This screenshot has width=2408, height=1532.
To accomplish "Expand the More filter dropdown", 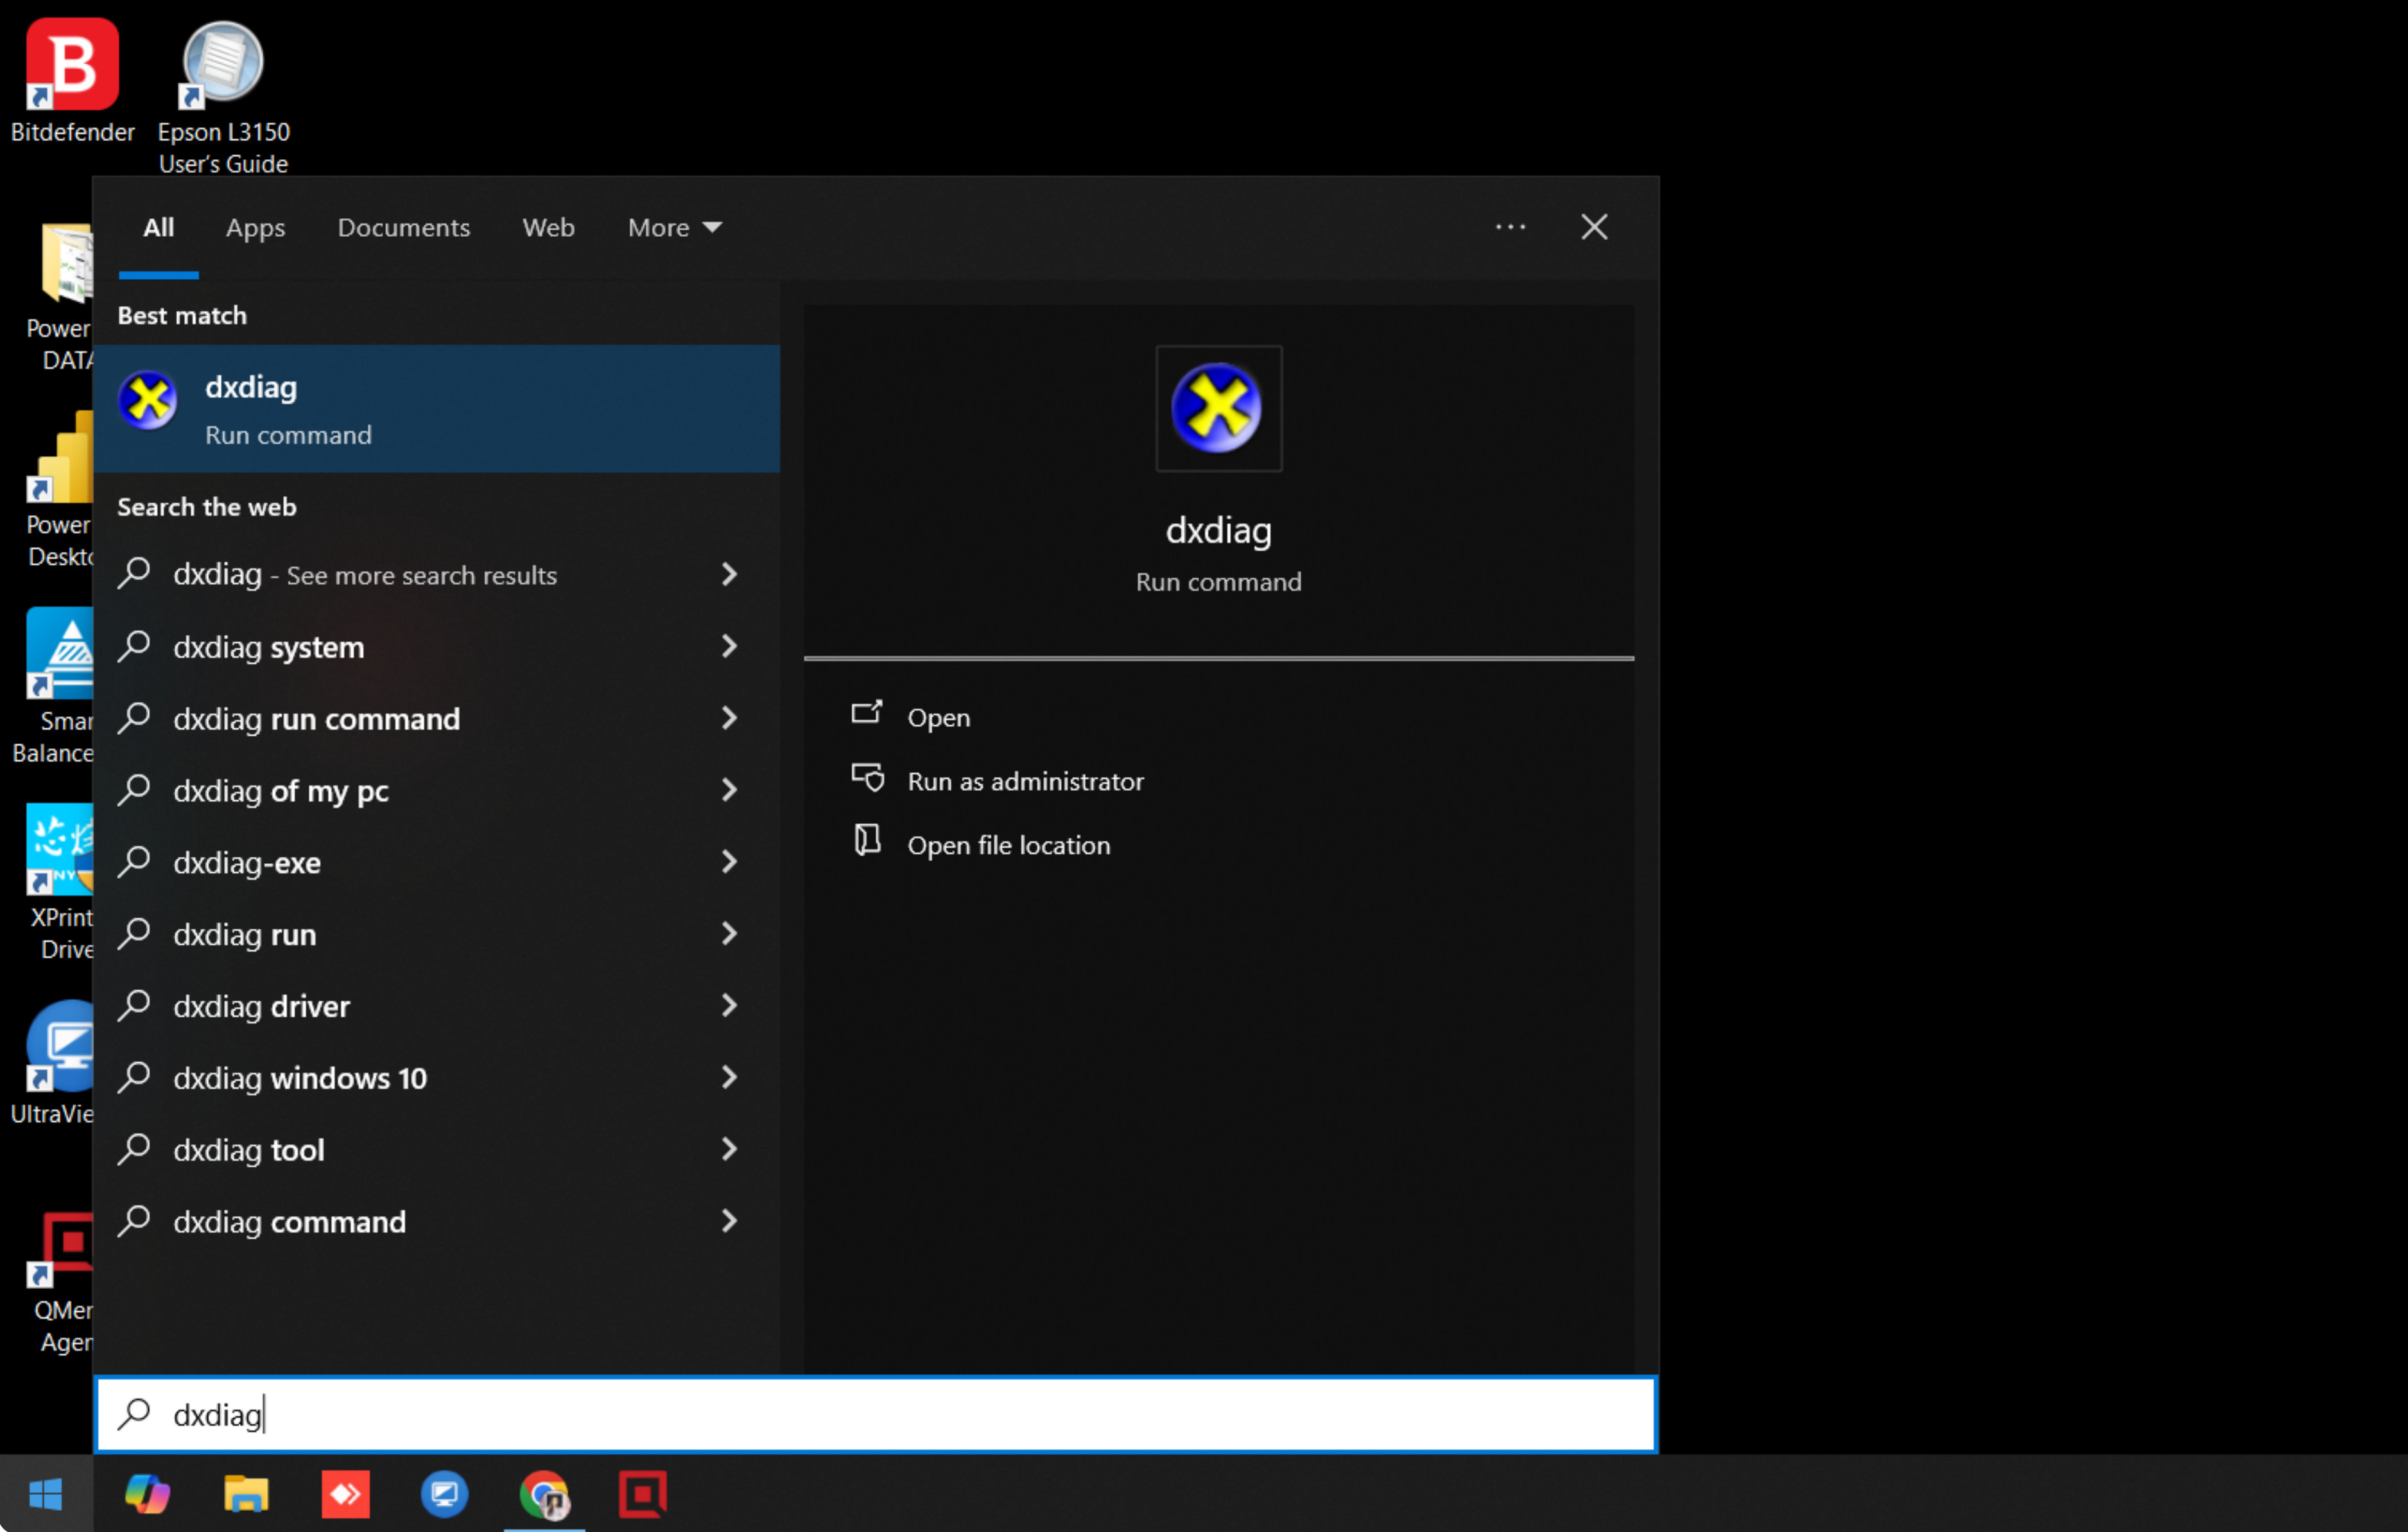I will click(674, 228).
